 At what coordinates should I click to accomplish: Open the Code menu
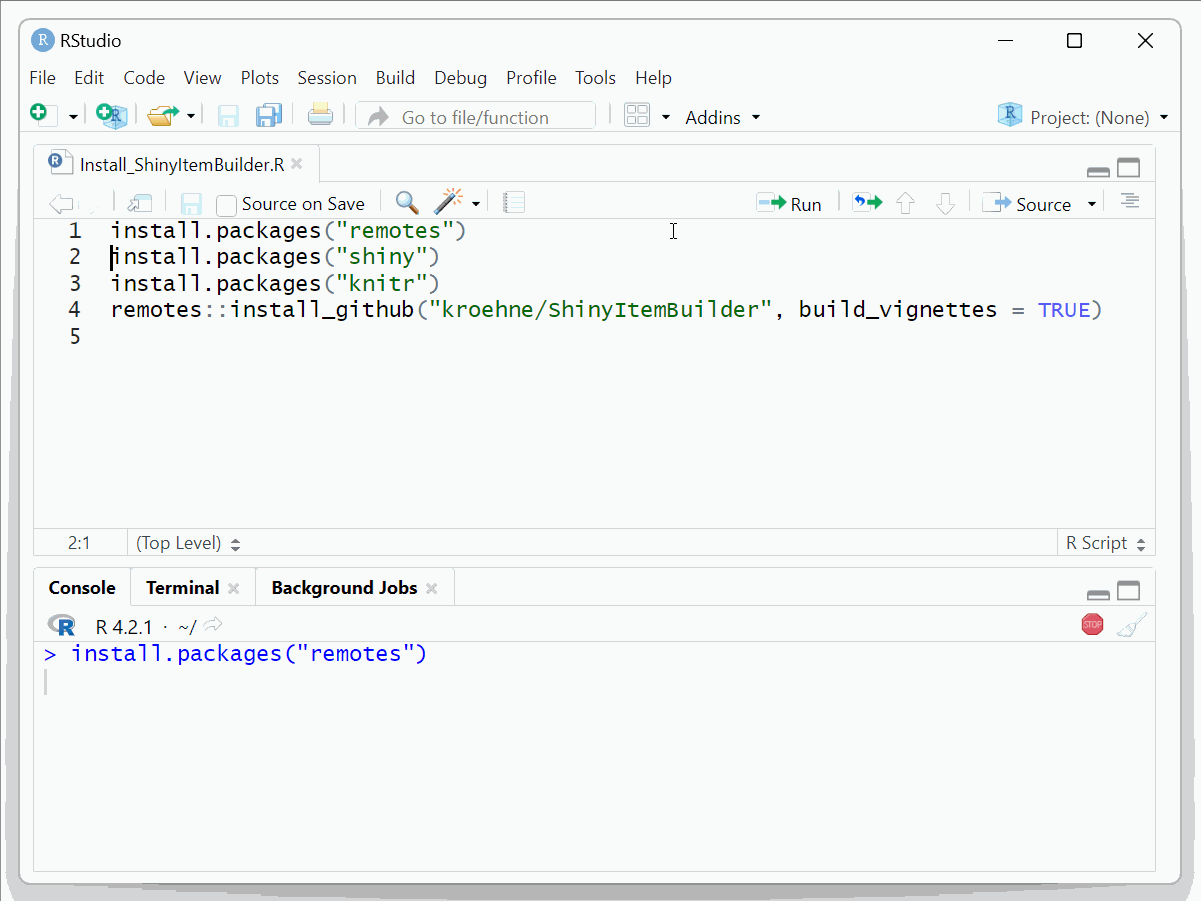[x=144, y=78]
